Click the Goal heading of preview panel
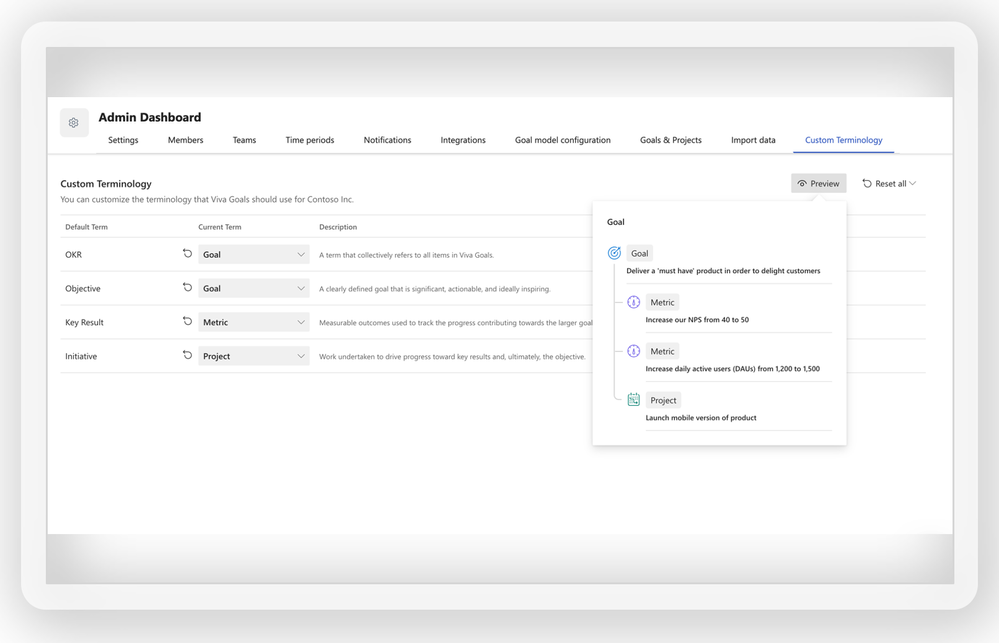This screenshot has height=643, width=999. coord(615,222)
